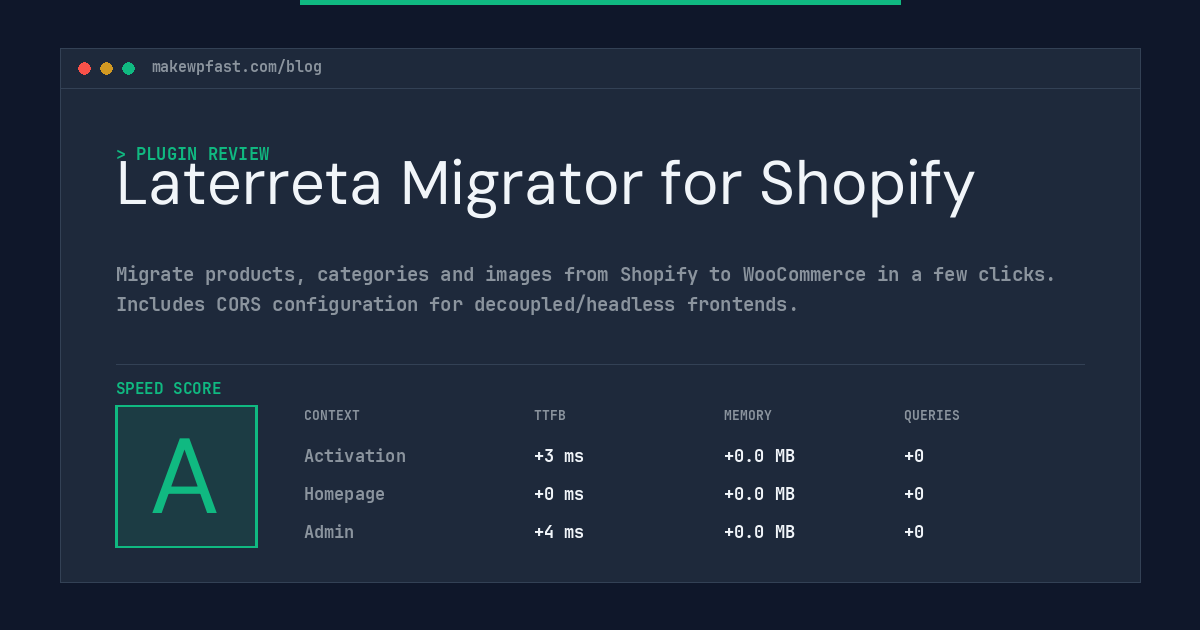Click Homepage TTFB value '+0 ms'
Viewport: 1200px width, 630px height.
pos(559,494)
